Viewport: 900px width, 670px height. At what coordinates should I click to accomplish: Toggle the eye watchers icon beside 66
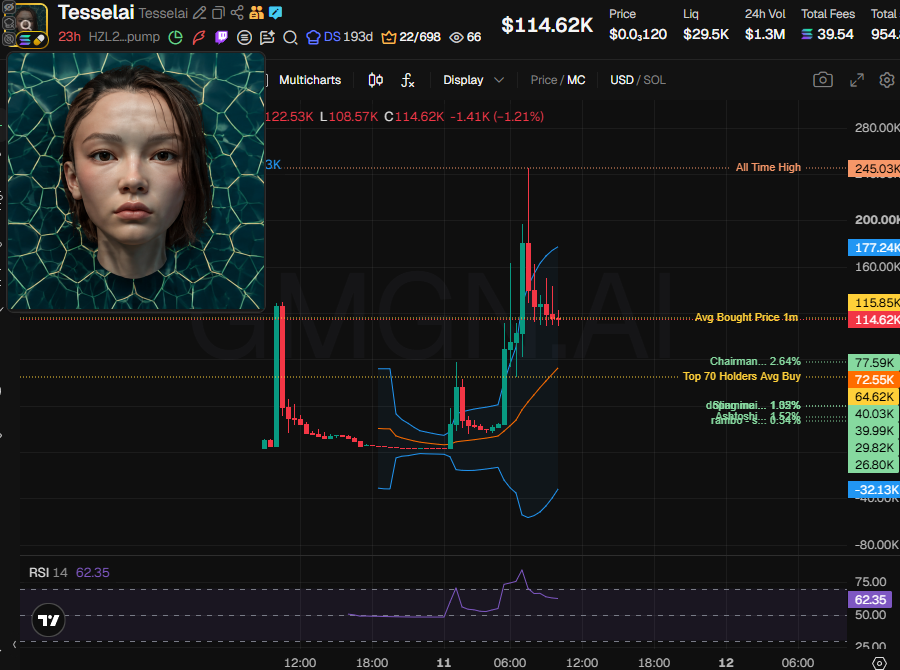(456, 38)
